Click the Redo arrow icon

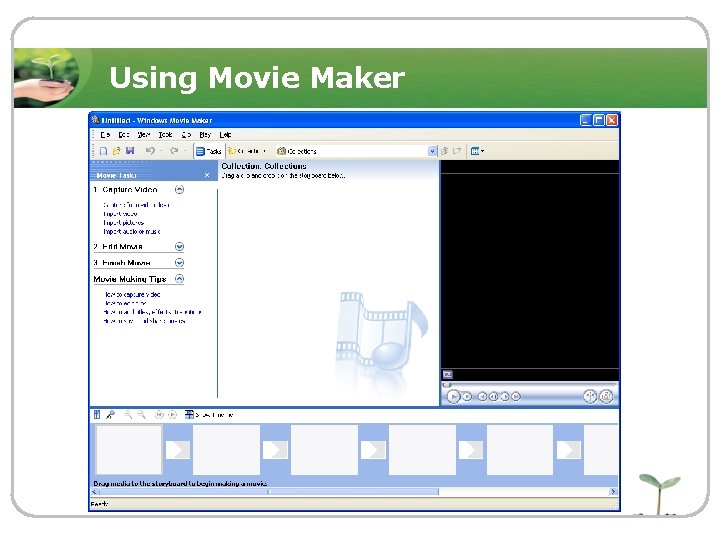coord(174,151)
